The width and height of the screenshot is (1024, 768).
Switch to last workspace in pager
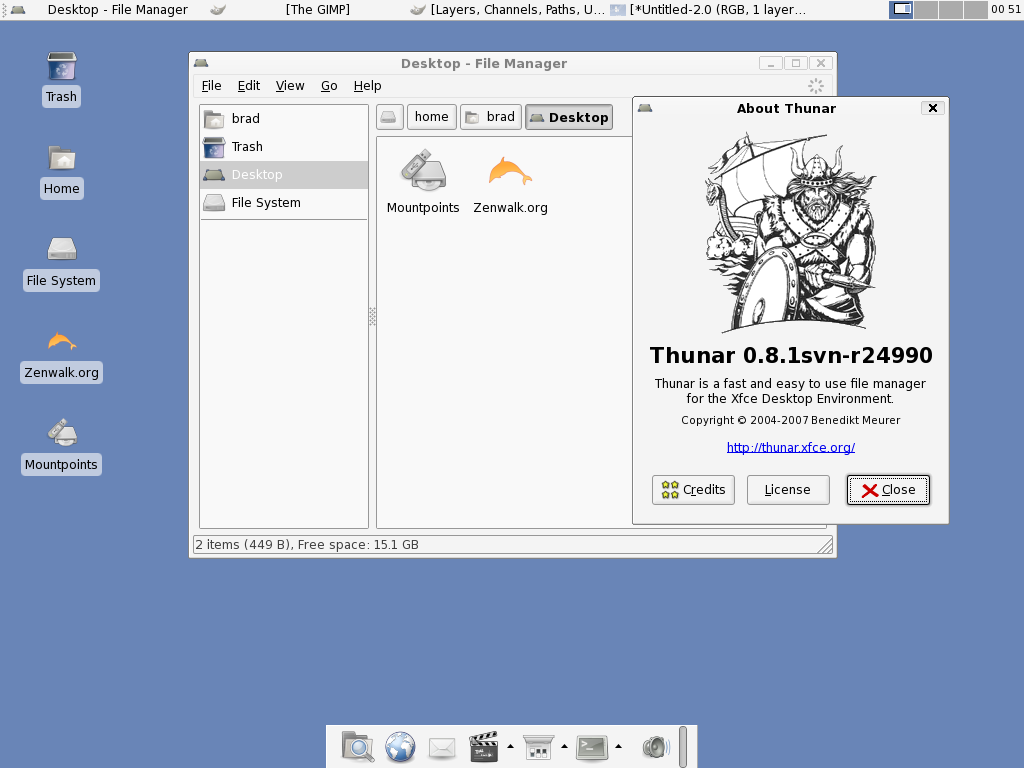click(x=976, y=9)
